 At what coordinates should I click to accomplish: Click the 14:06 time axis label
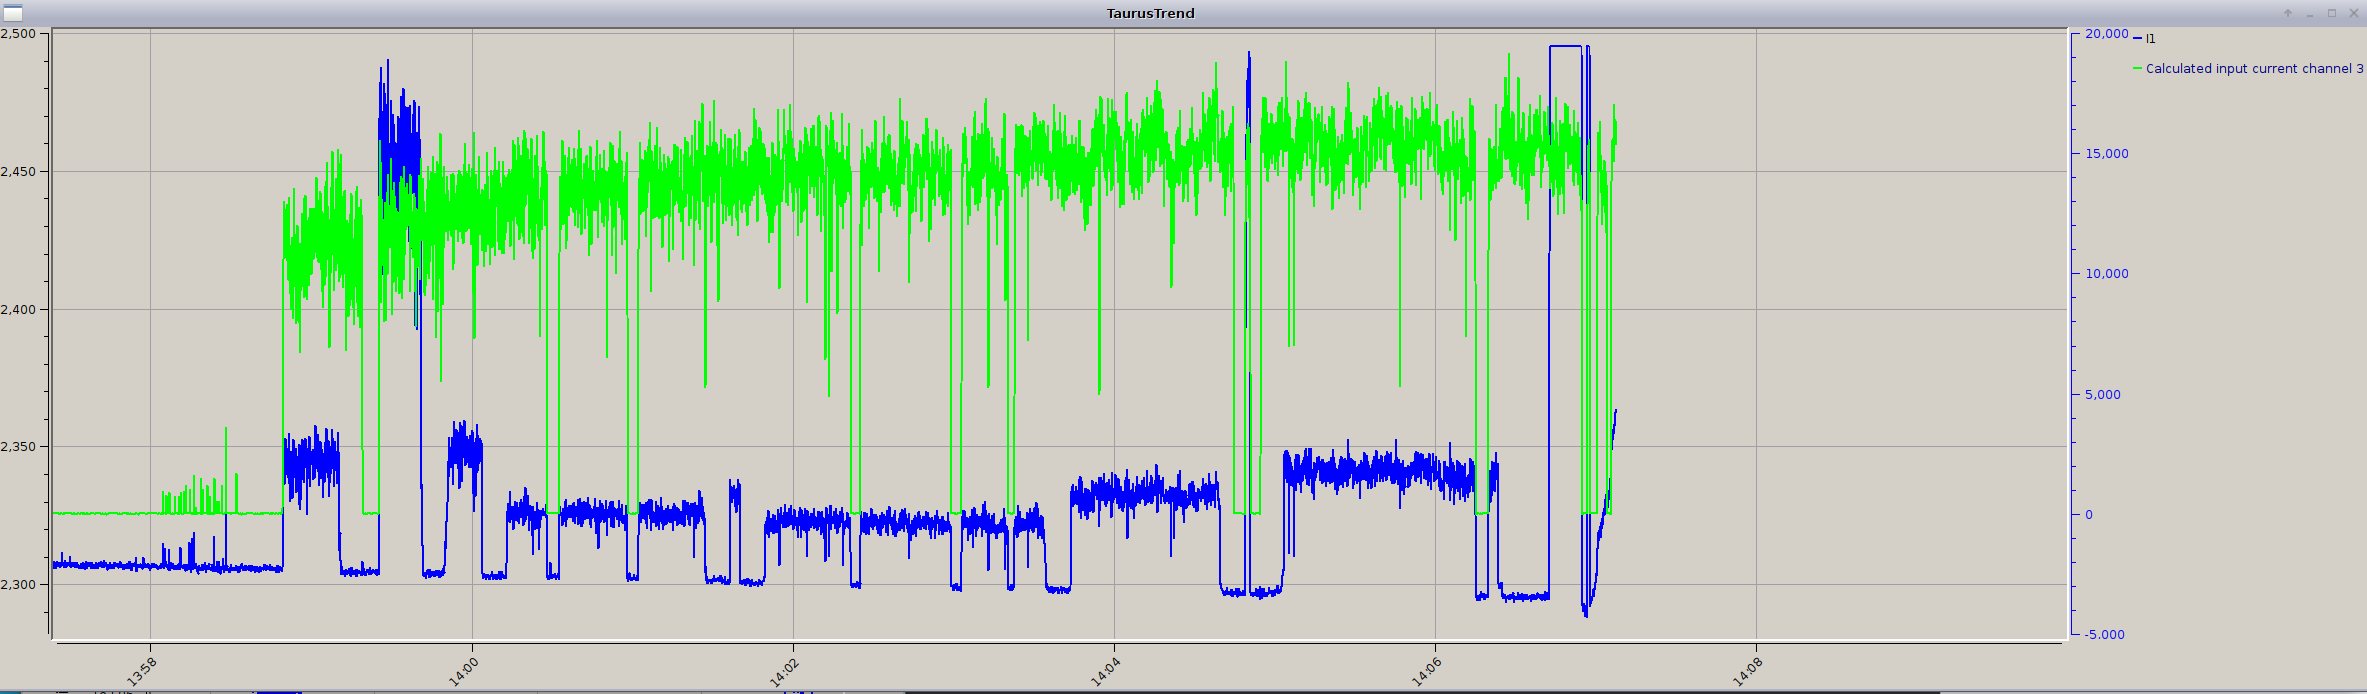(x=1427, y=671)
